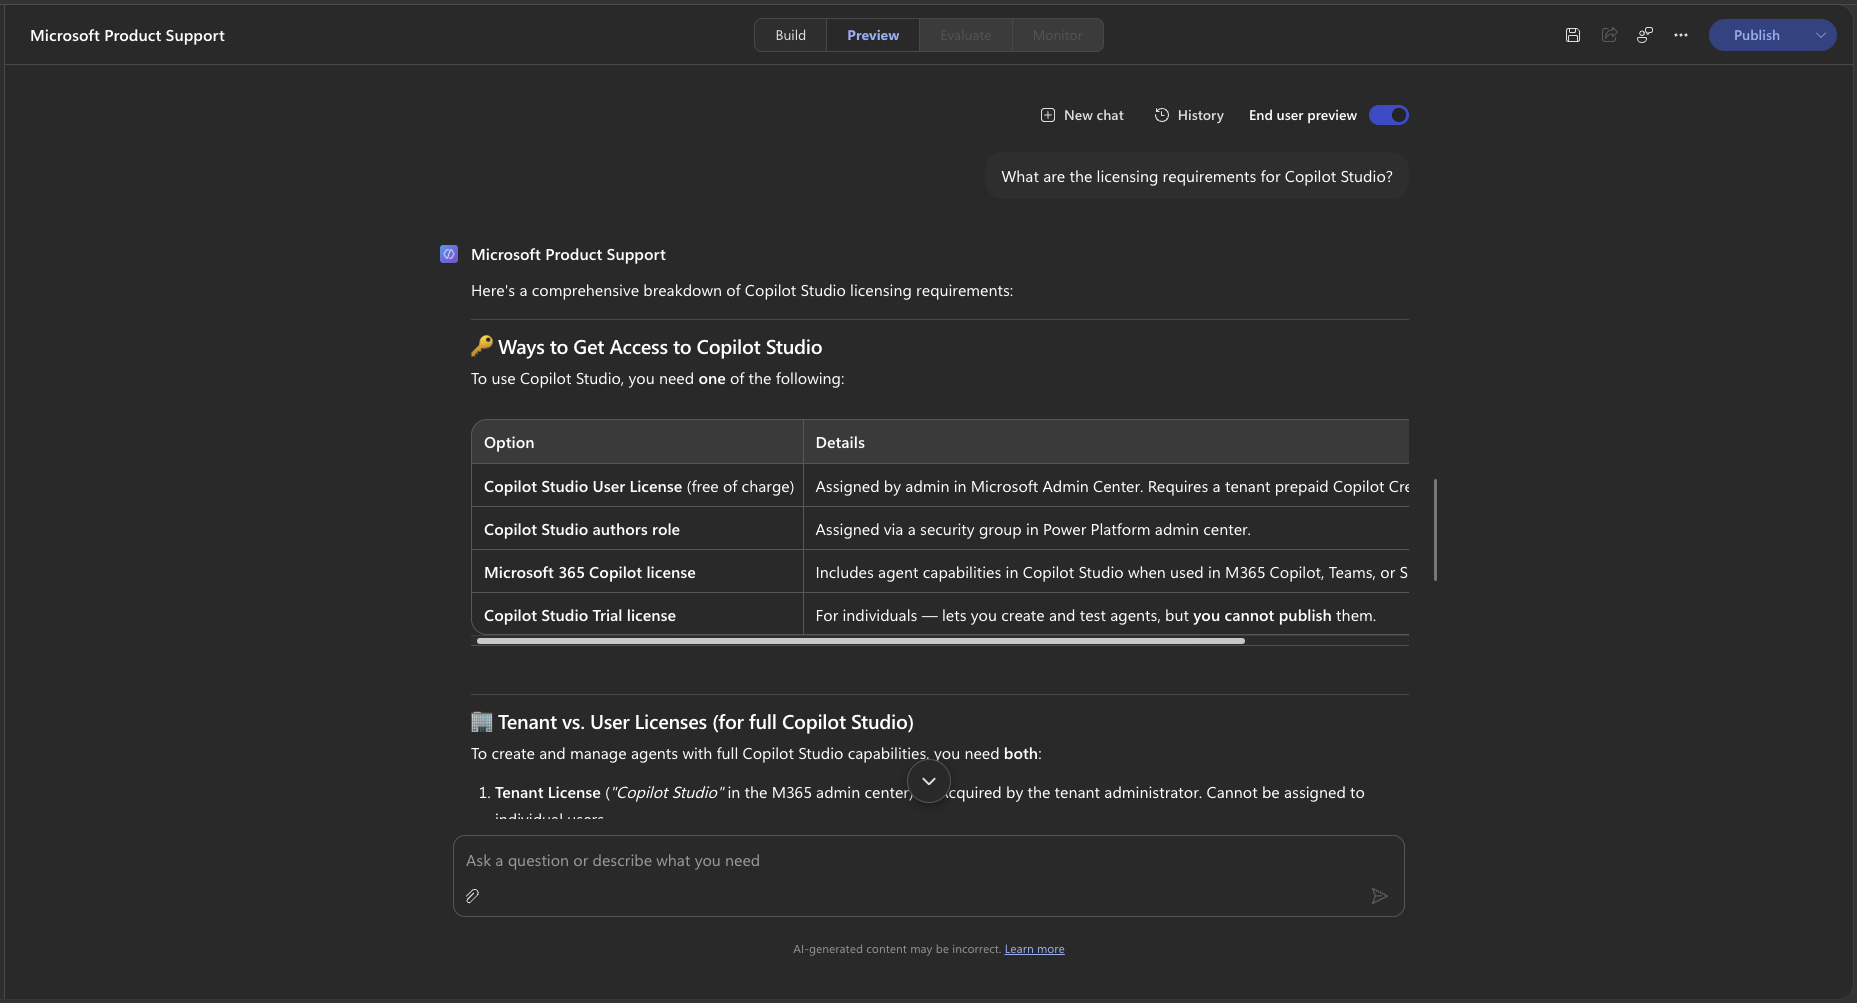Click the 'Ways to Get Access to Copilot Studio' heading

coord(647,347)
